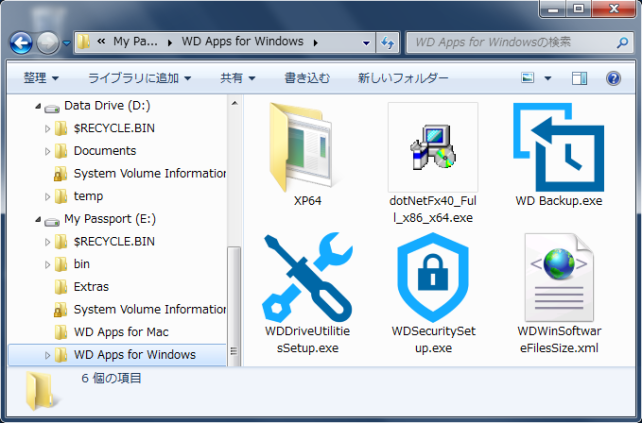
Task: Open the ライブラリに追加 menu
Action: [x=140, y=78]
